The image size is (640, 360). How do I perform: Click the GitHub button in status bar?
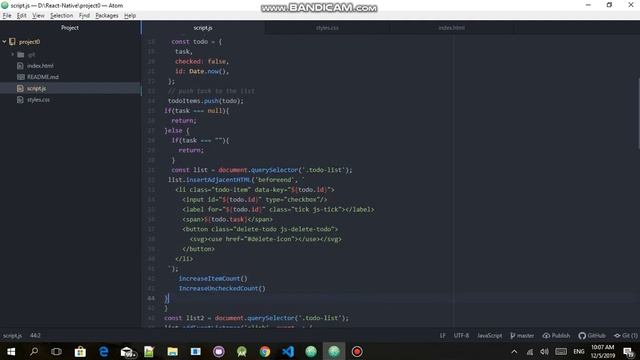click(x=592, y=336)
